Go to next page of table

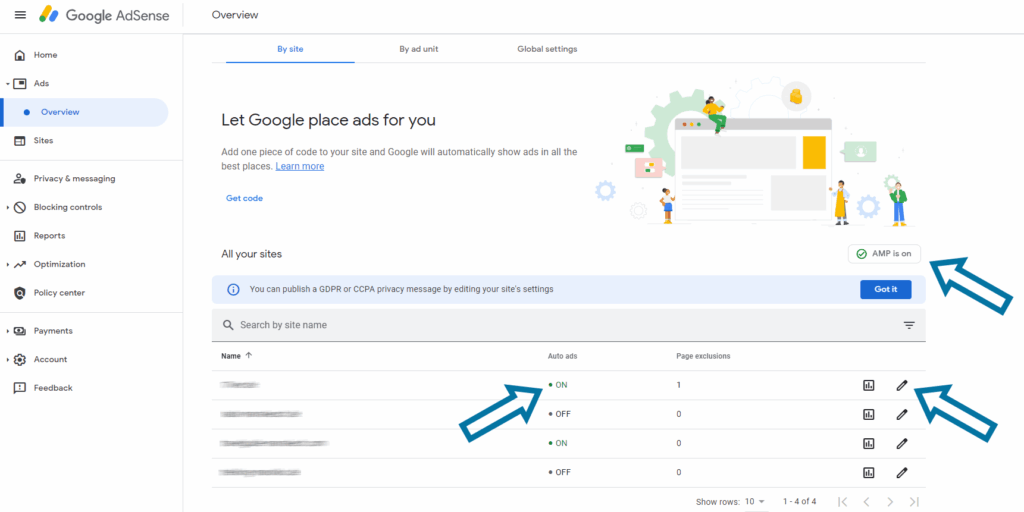click(890, 502)
